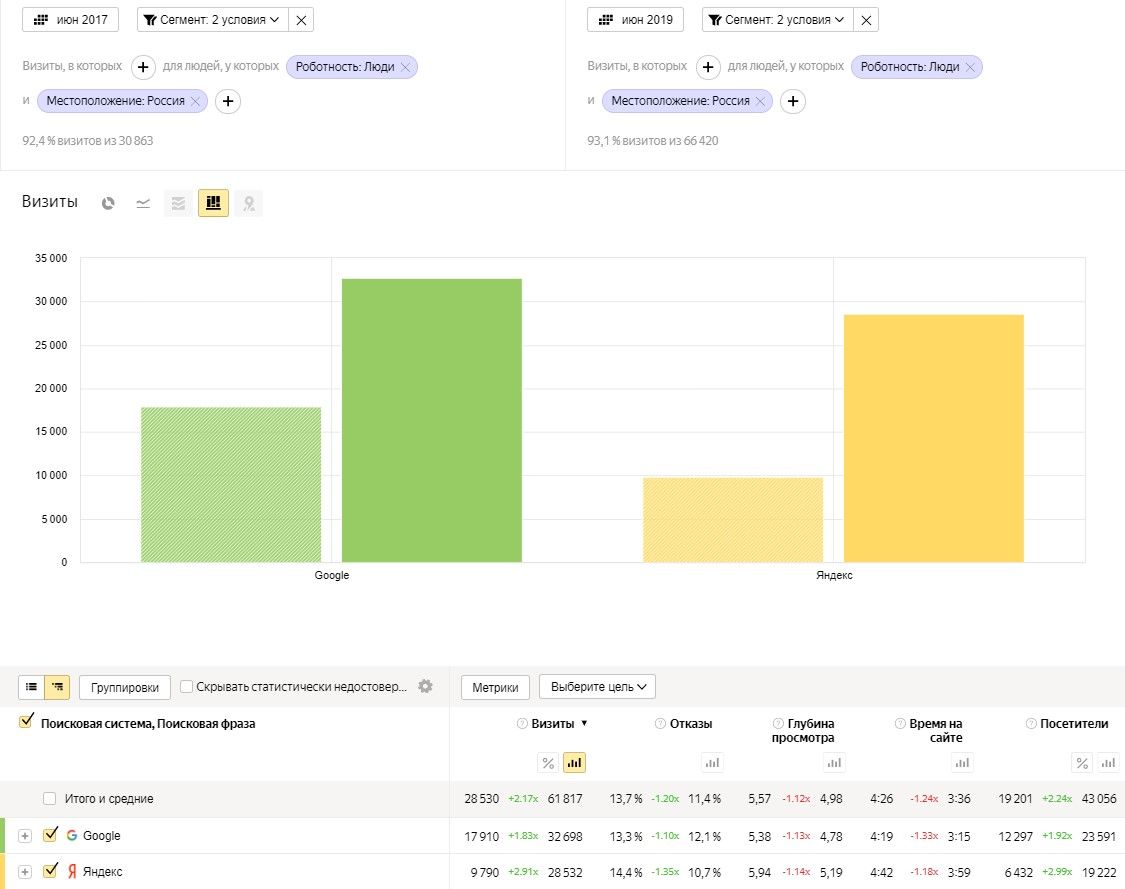1125x889 pixels.
Task: Click the Яндекс row label
Action: tap(103, 872)
